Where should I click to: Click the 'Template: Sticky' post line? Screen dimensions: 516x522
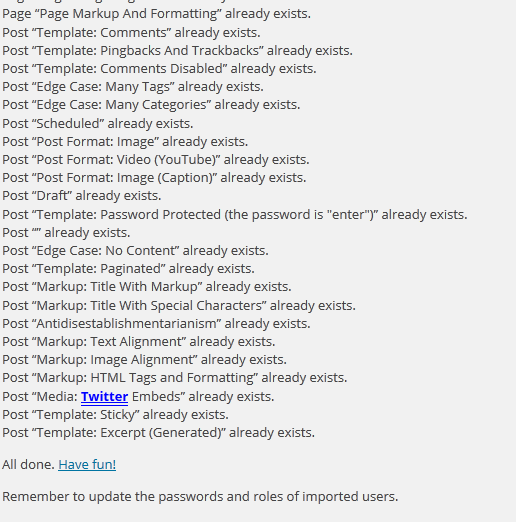pyautogui.click(x=115, y=415)
